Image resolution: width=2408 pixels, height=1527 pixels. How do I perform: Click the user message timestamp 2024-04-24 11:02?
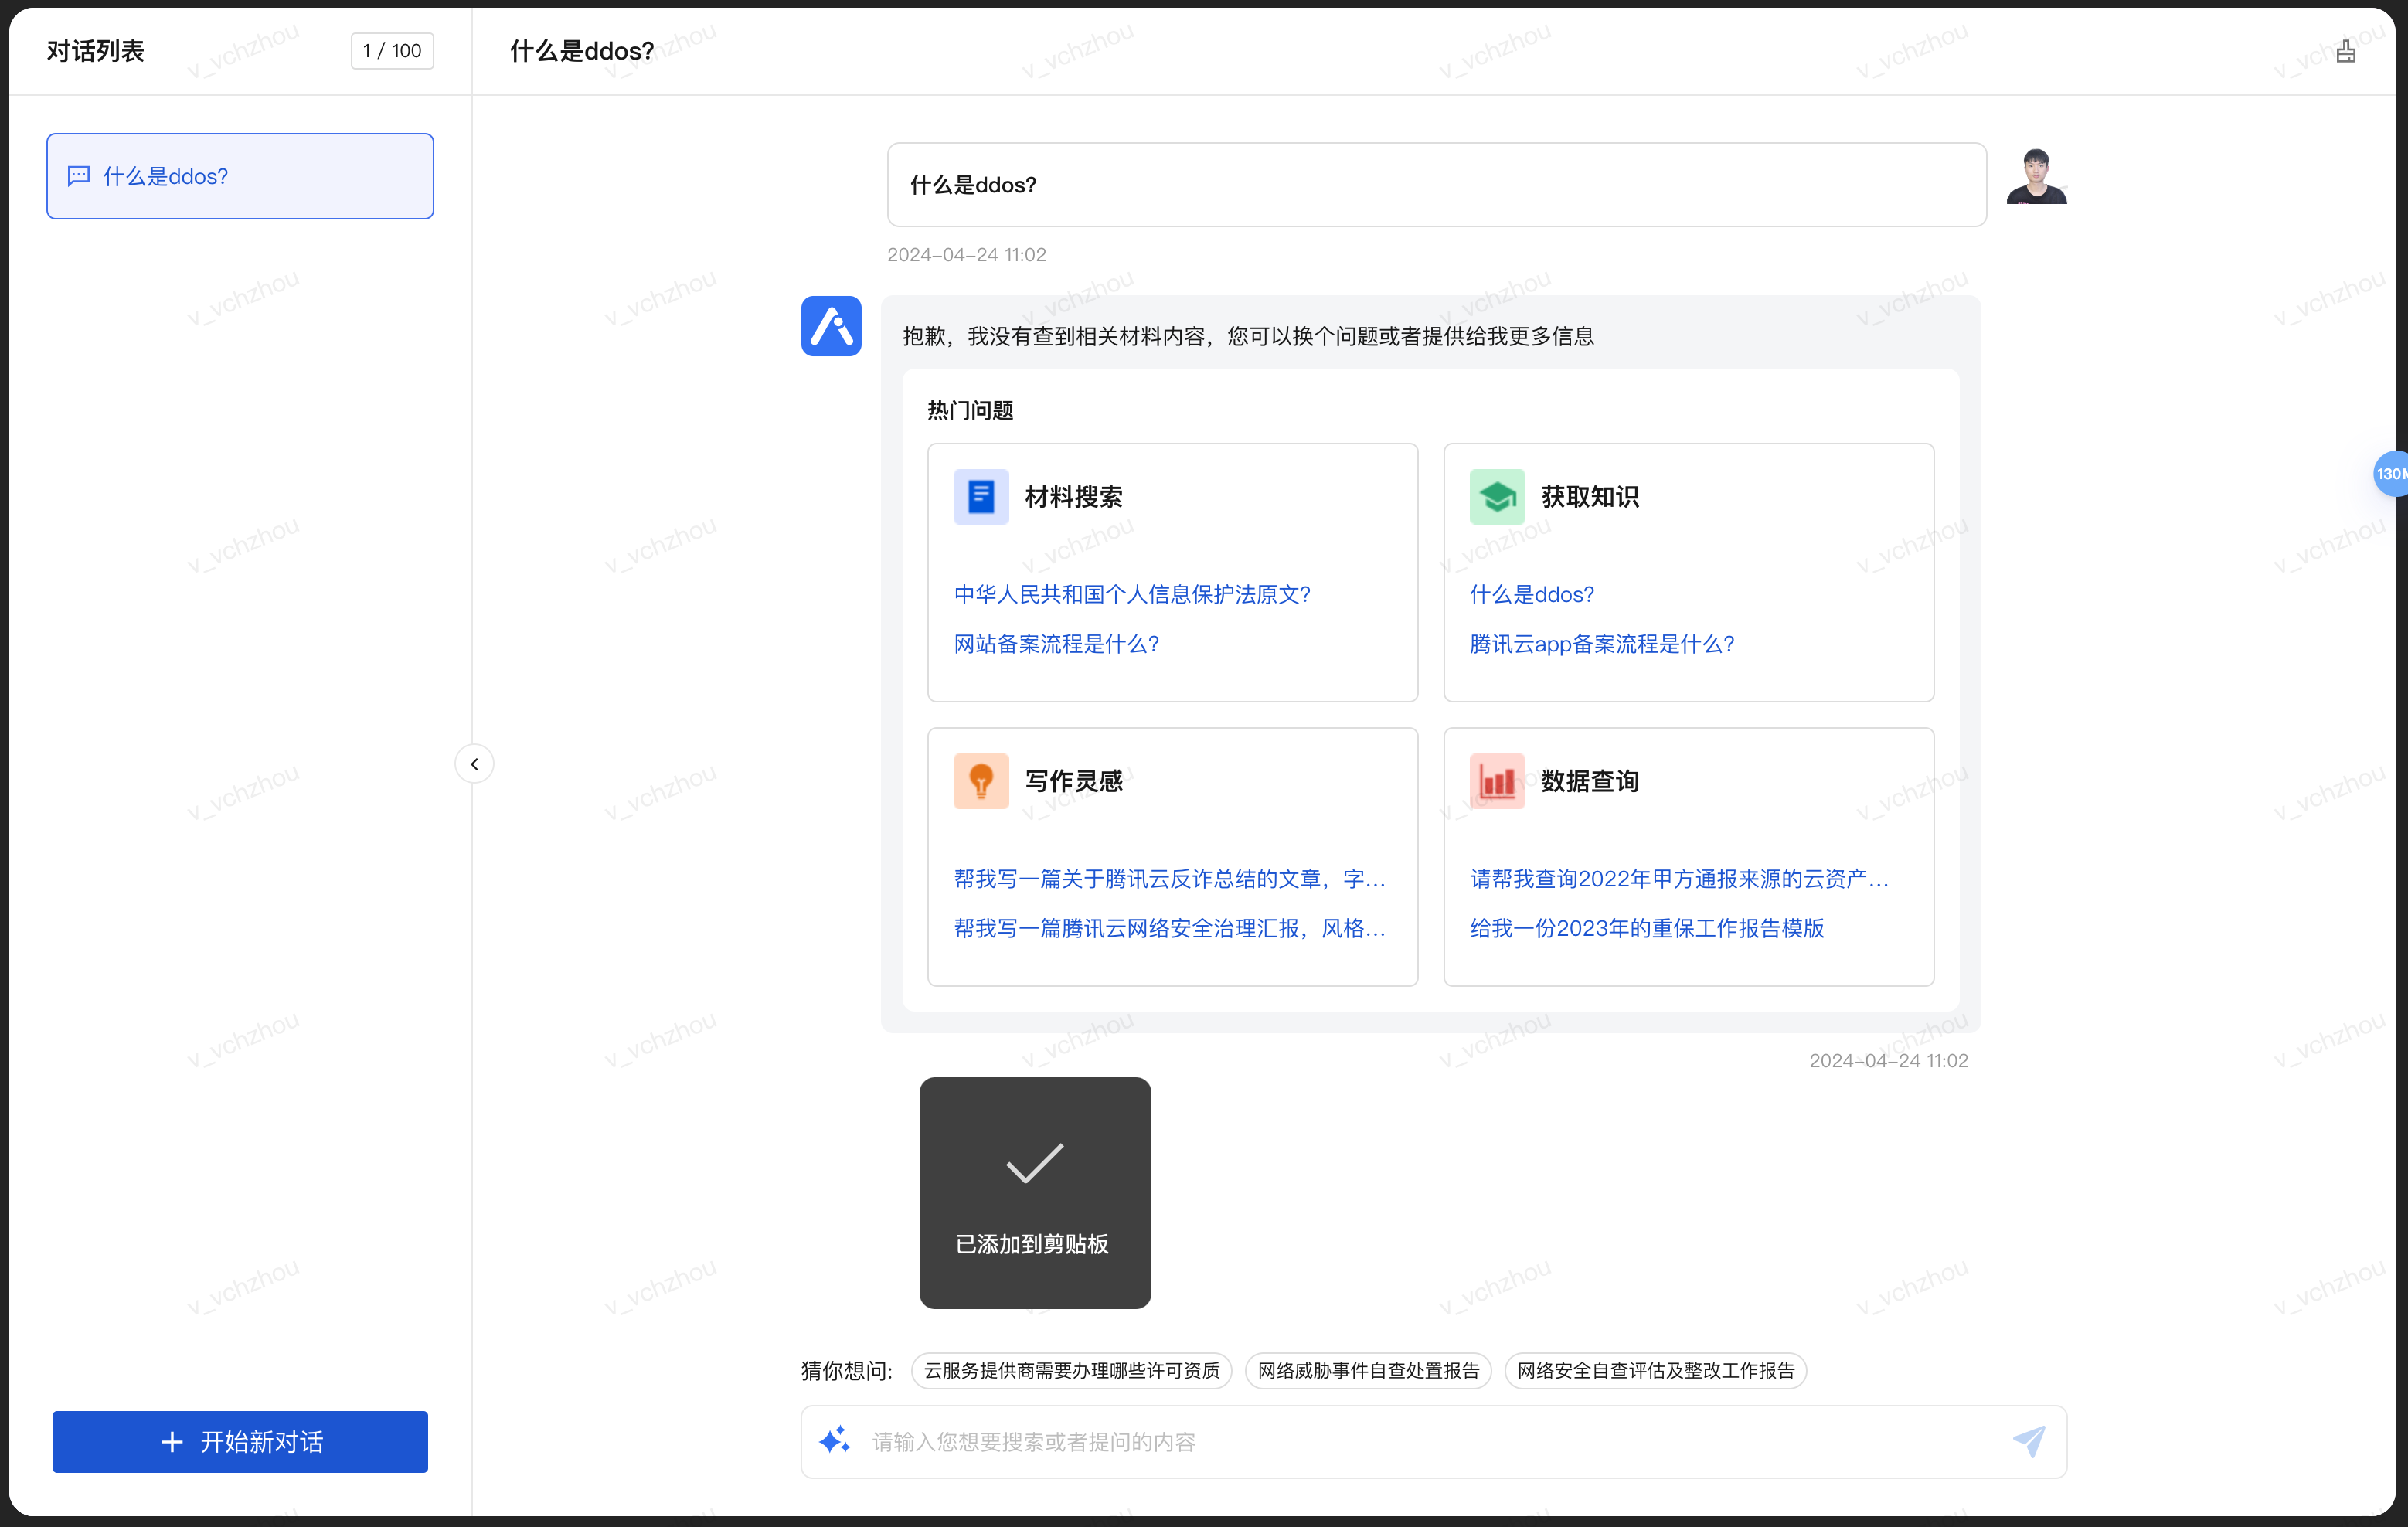pyautogui.click(x=967, y=254)
